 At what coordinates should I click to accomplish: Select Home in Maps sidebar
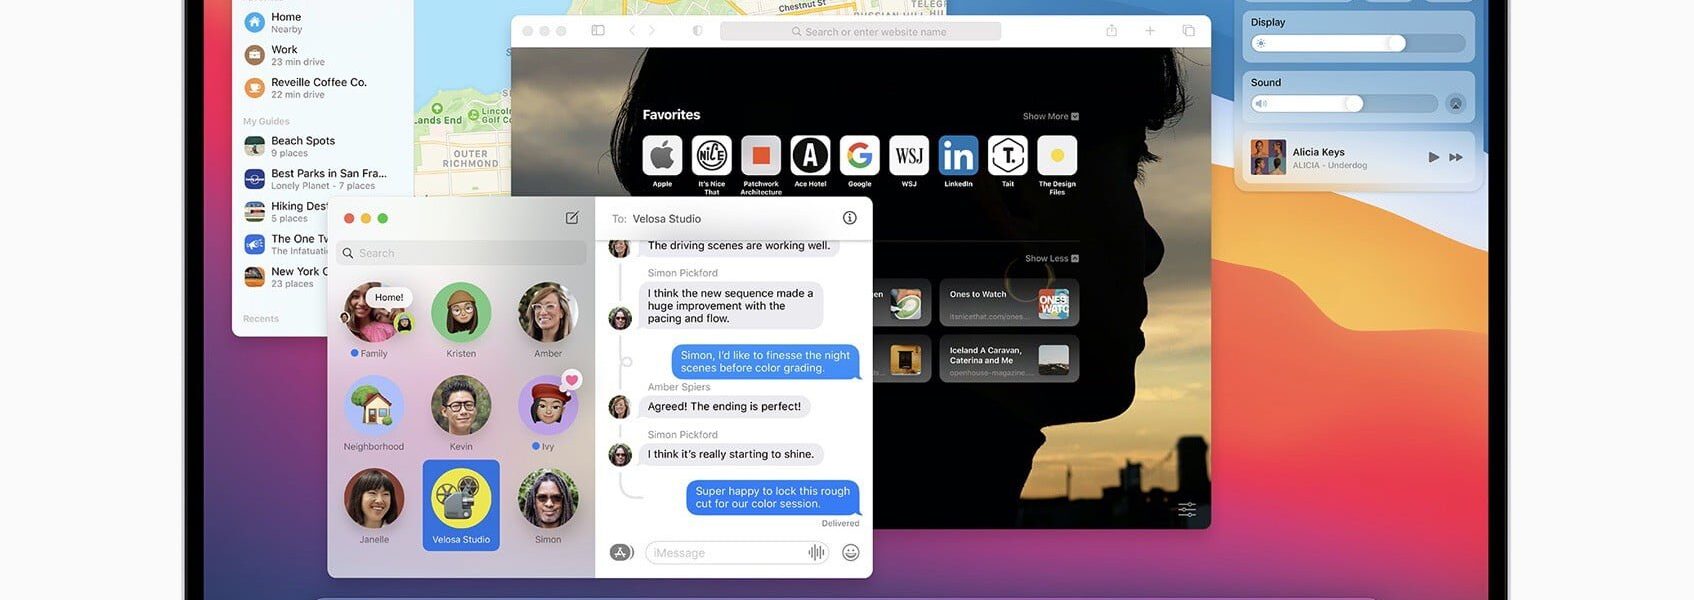click(322, 22)
